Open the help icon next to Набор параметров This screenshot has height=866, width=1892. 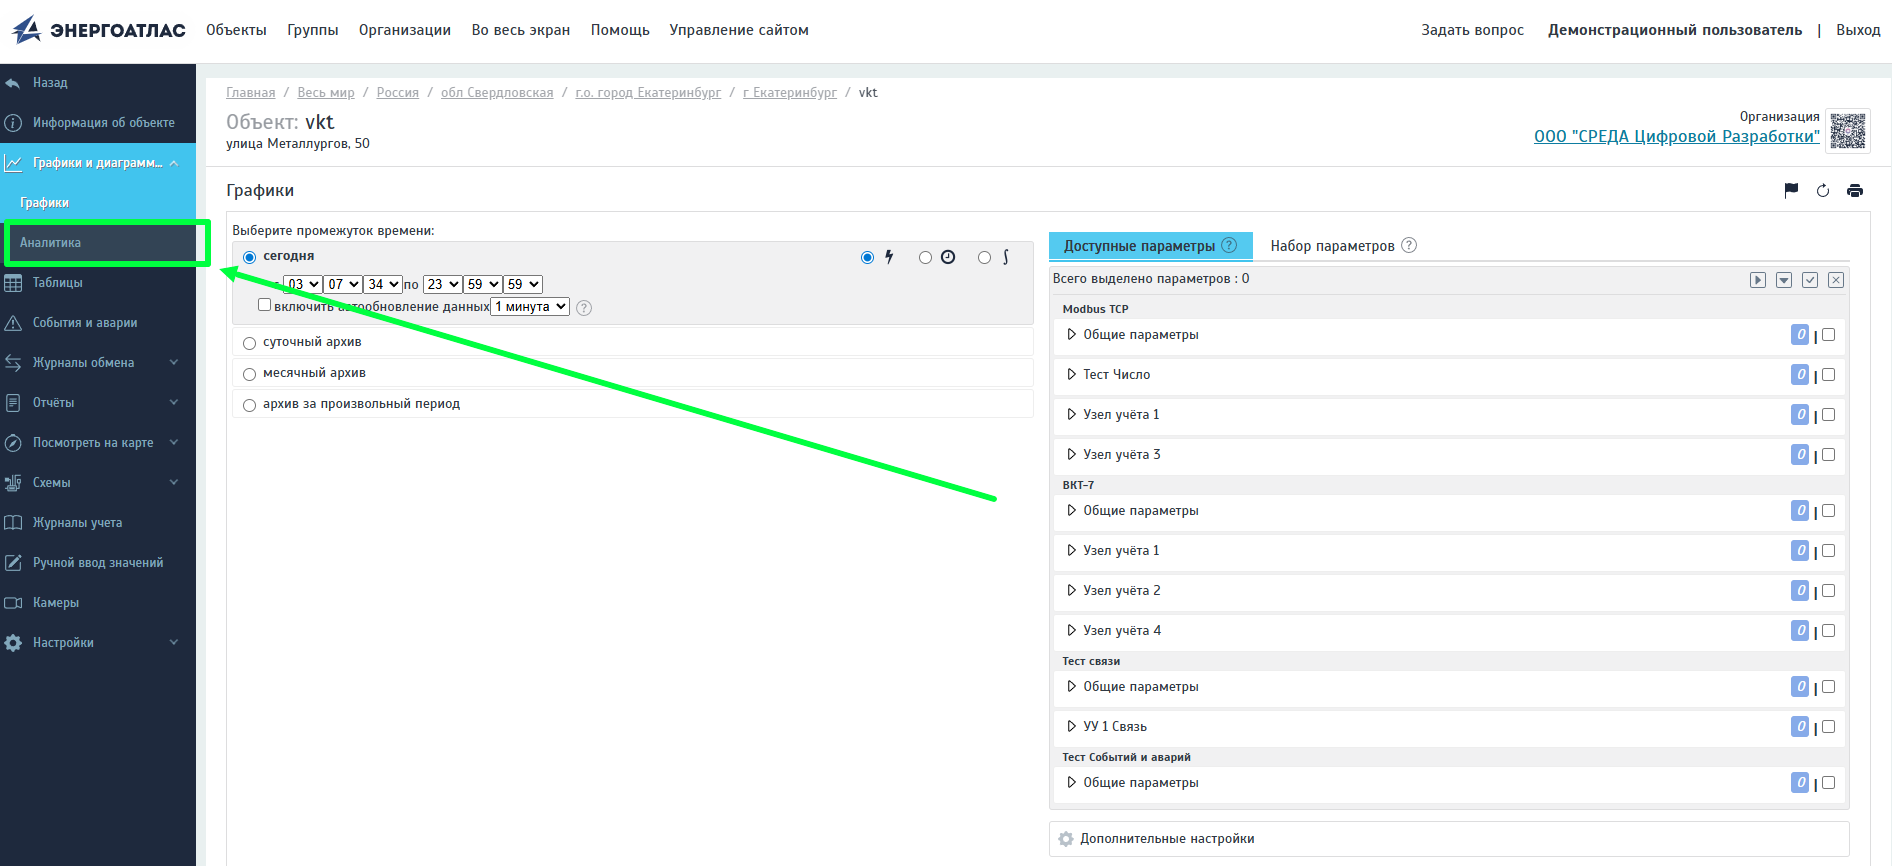(1409, 245)
